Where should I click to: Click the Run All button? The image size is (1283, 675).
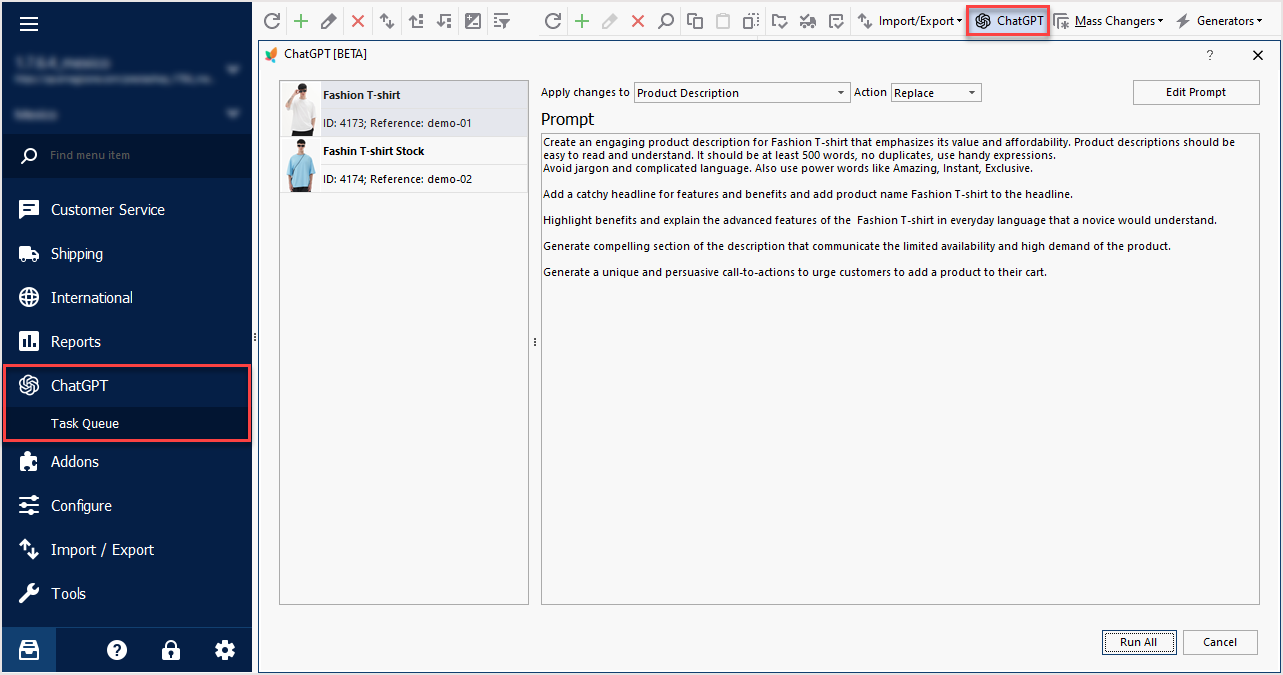tap(1139, 642)
